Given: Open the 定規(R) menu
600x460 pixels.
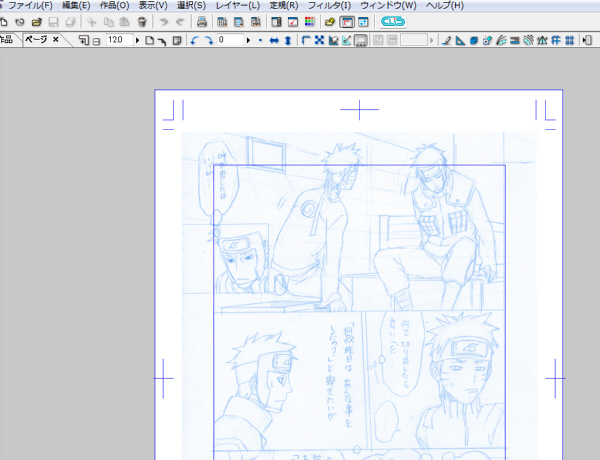Looking at the screenshot, I should tap(284, 6).
